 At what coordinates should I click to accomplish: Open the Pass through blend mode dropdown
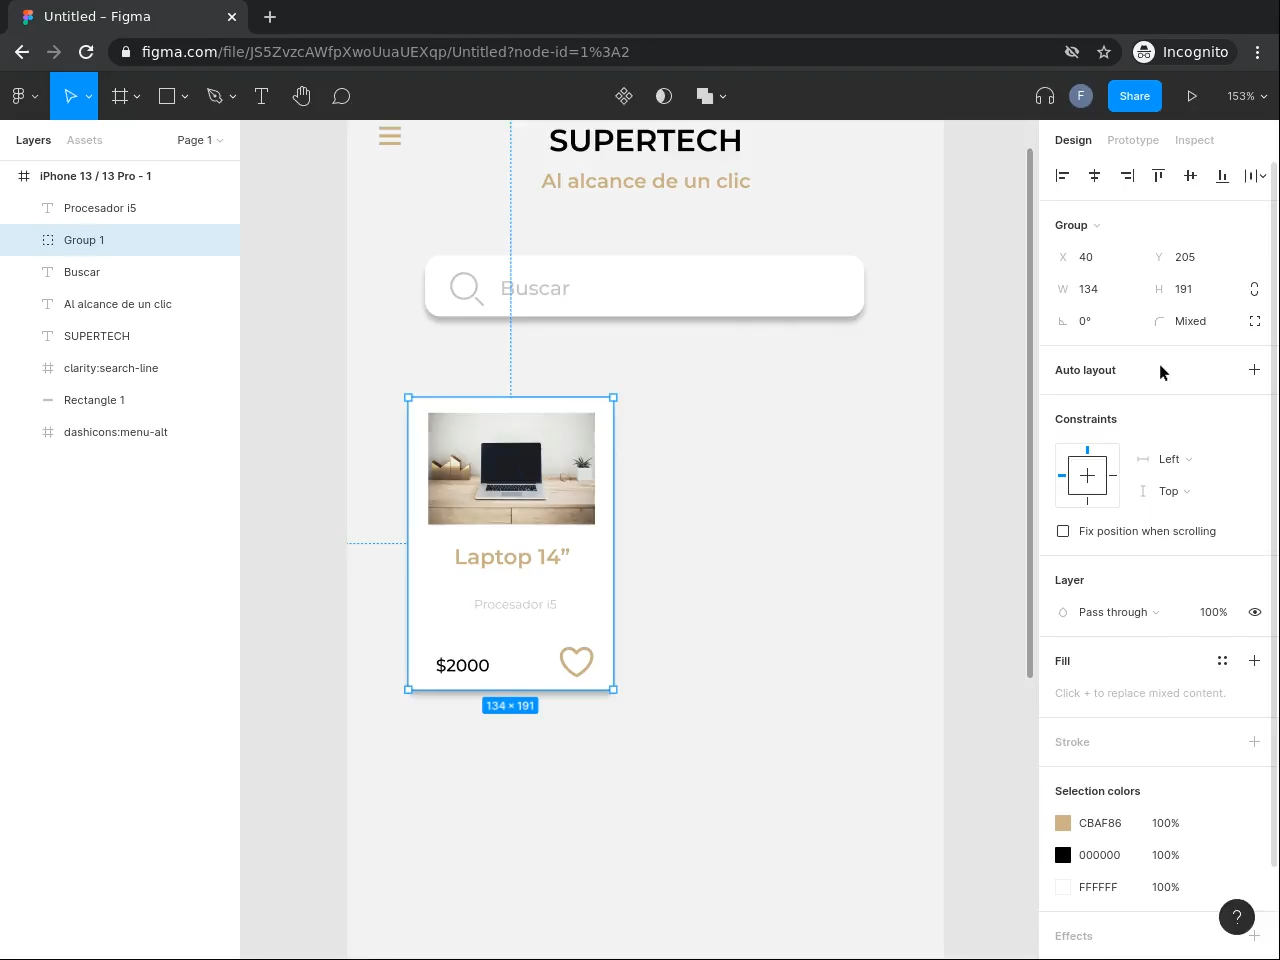coord(1118,612)
